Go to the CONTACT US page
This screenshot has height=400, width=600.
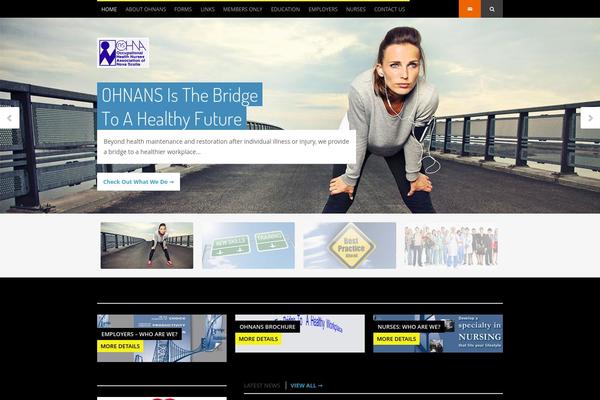click(x=390, y=9)
